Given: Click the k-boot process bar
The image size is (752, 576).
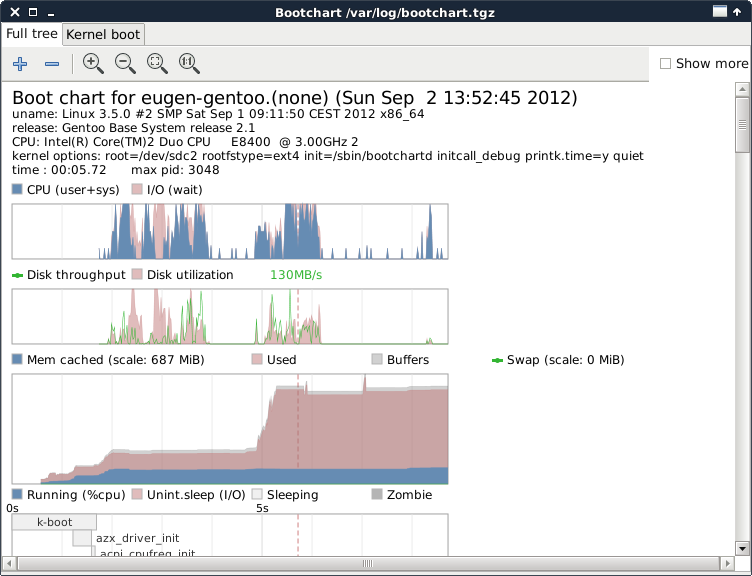Looking at the screenshot, I should 54,522.
